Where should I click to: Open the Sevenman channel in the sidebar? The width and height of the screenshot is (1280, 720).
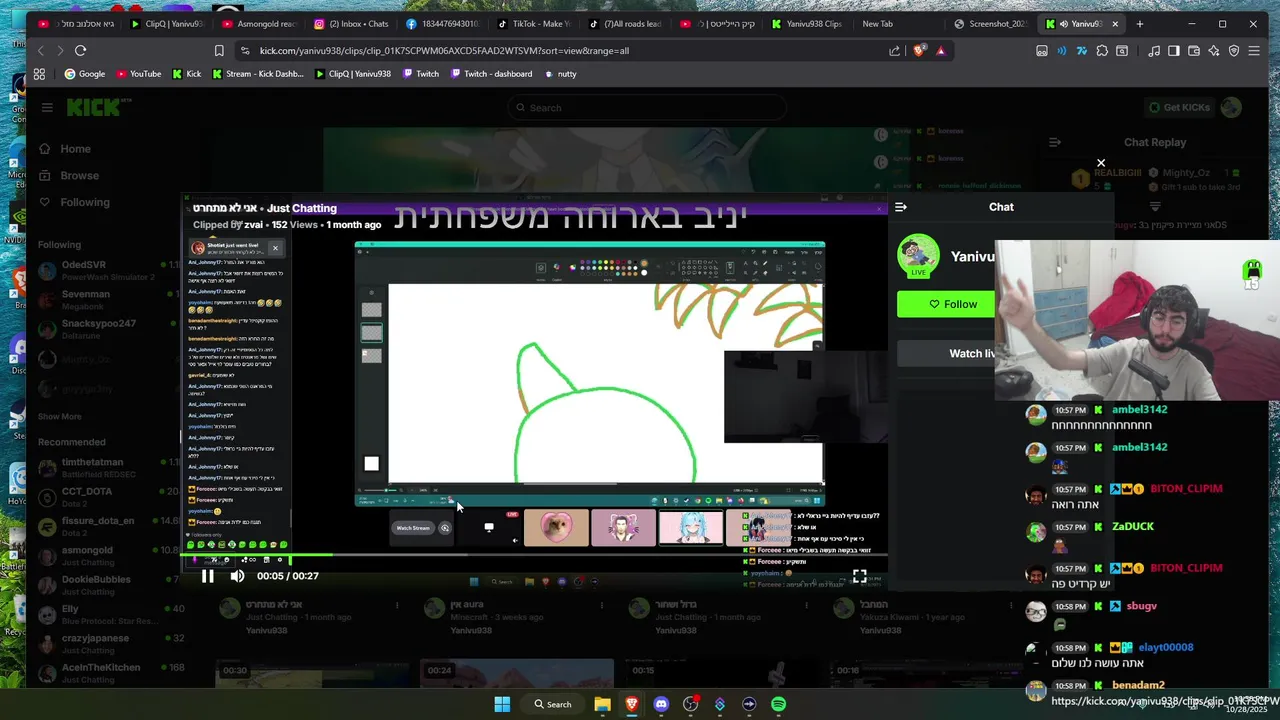click(x=110, y=300)
